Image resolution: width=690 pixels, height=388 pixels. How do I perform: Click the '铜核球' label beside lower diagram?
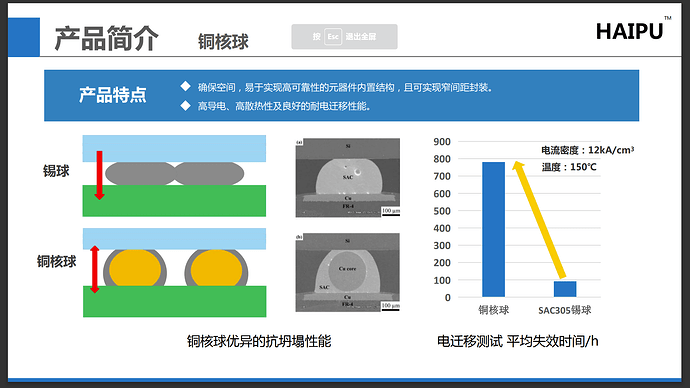56,261
